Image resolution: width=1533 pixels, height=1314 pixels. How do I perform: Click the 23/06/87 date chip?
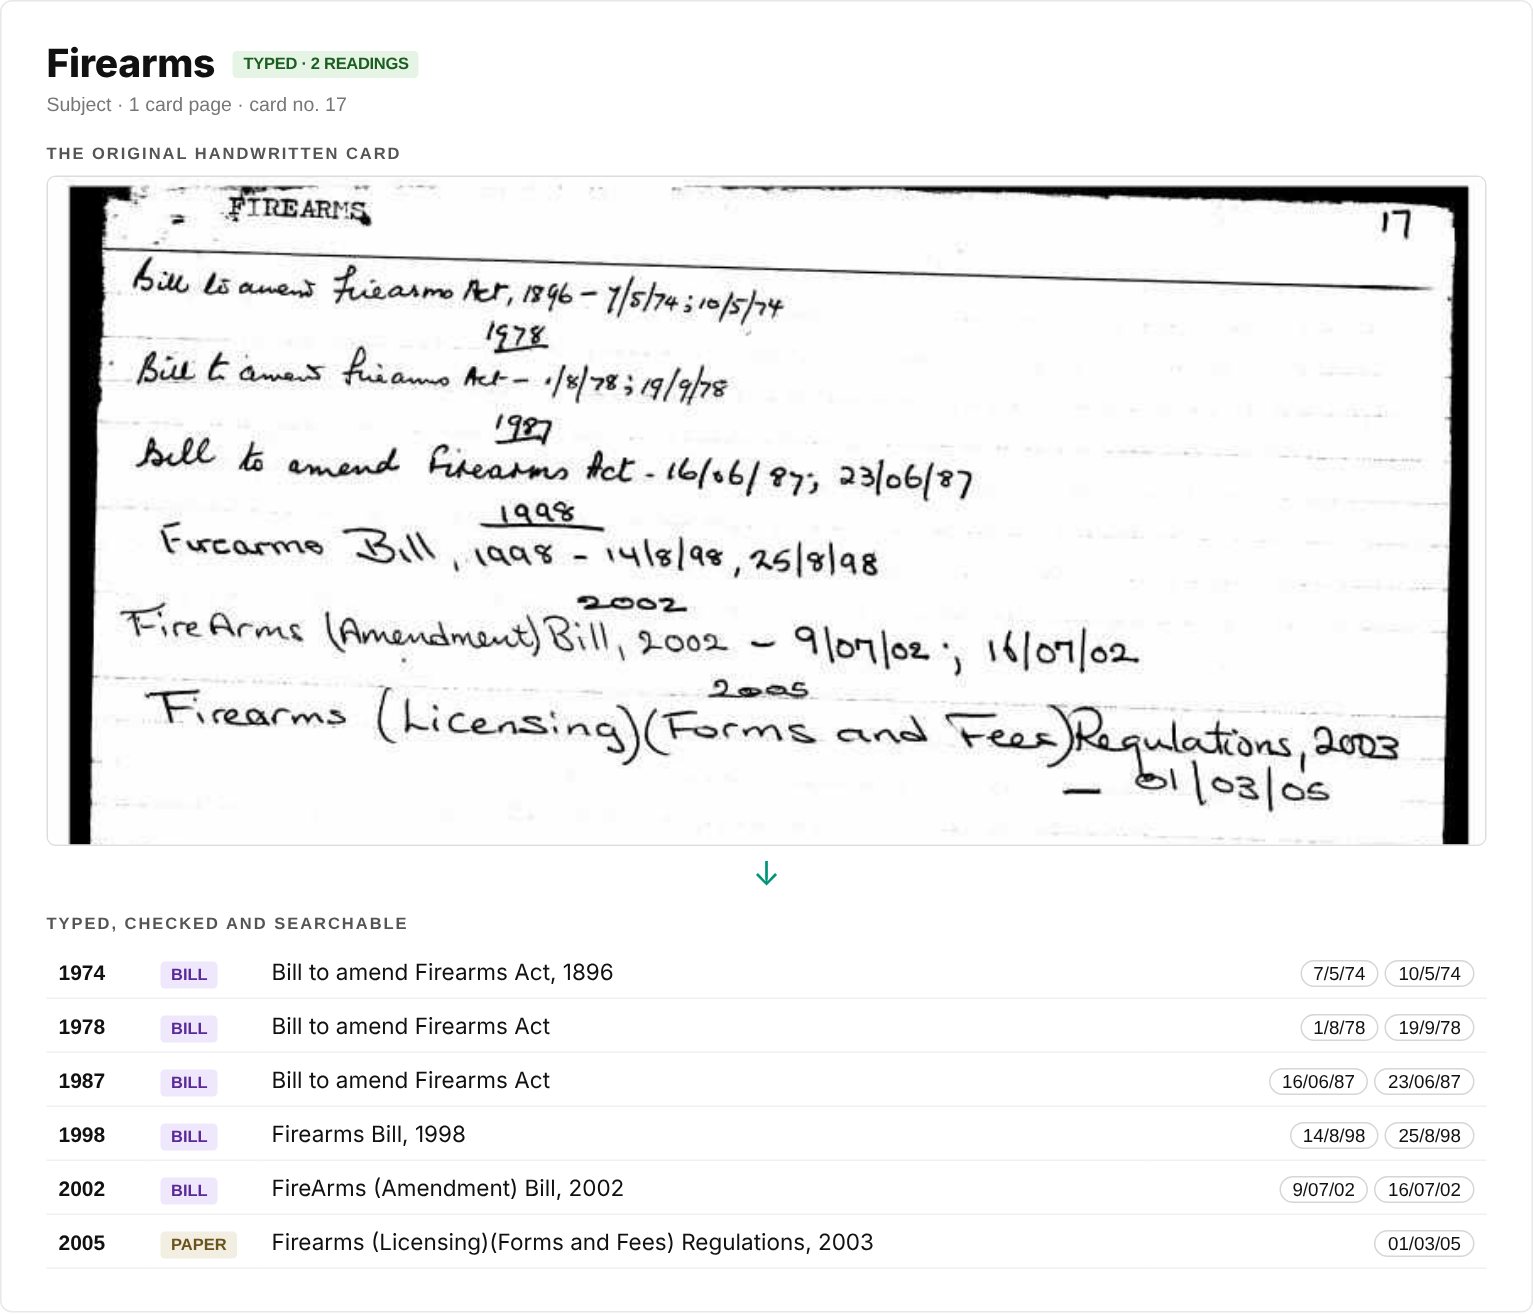tap(1424, 1082)
